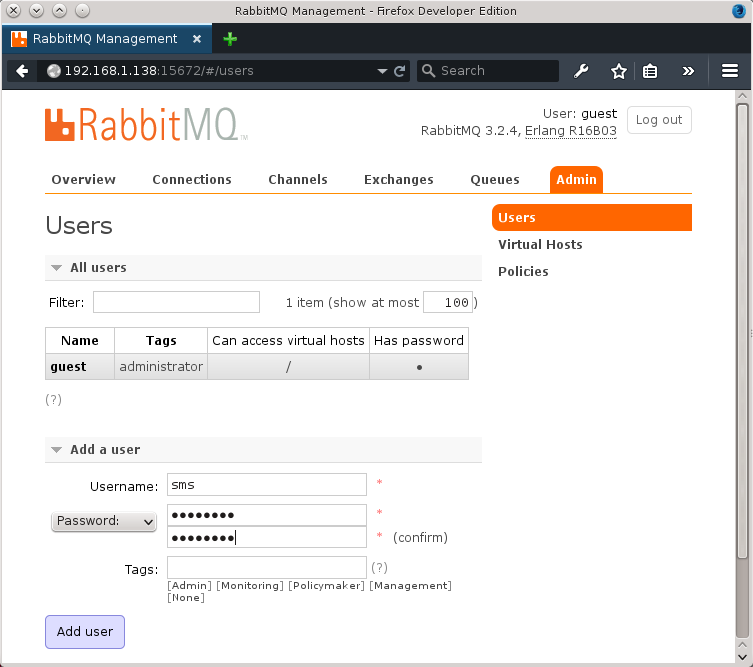Reload the page with refresh icon
The height and width of the screenshot is (667, 753).
pyautogui.click(x=400, y=71)
